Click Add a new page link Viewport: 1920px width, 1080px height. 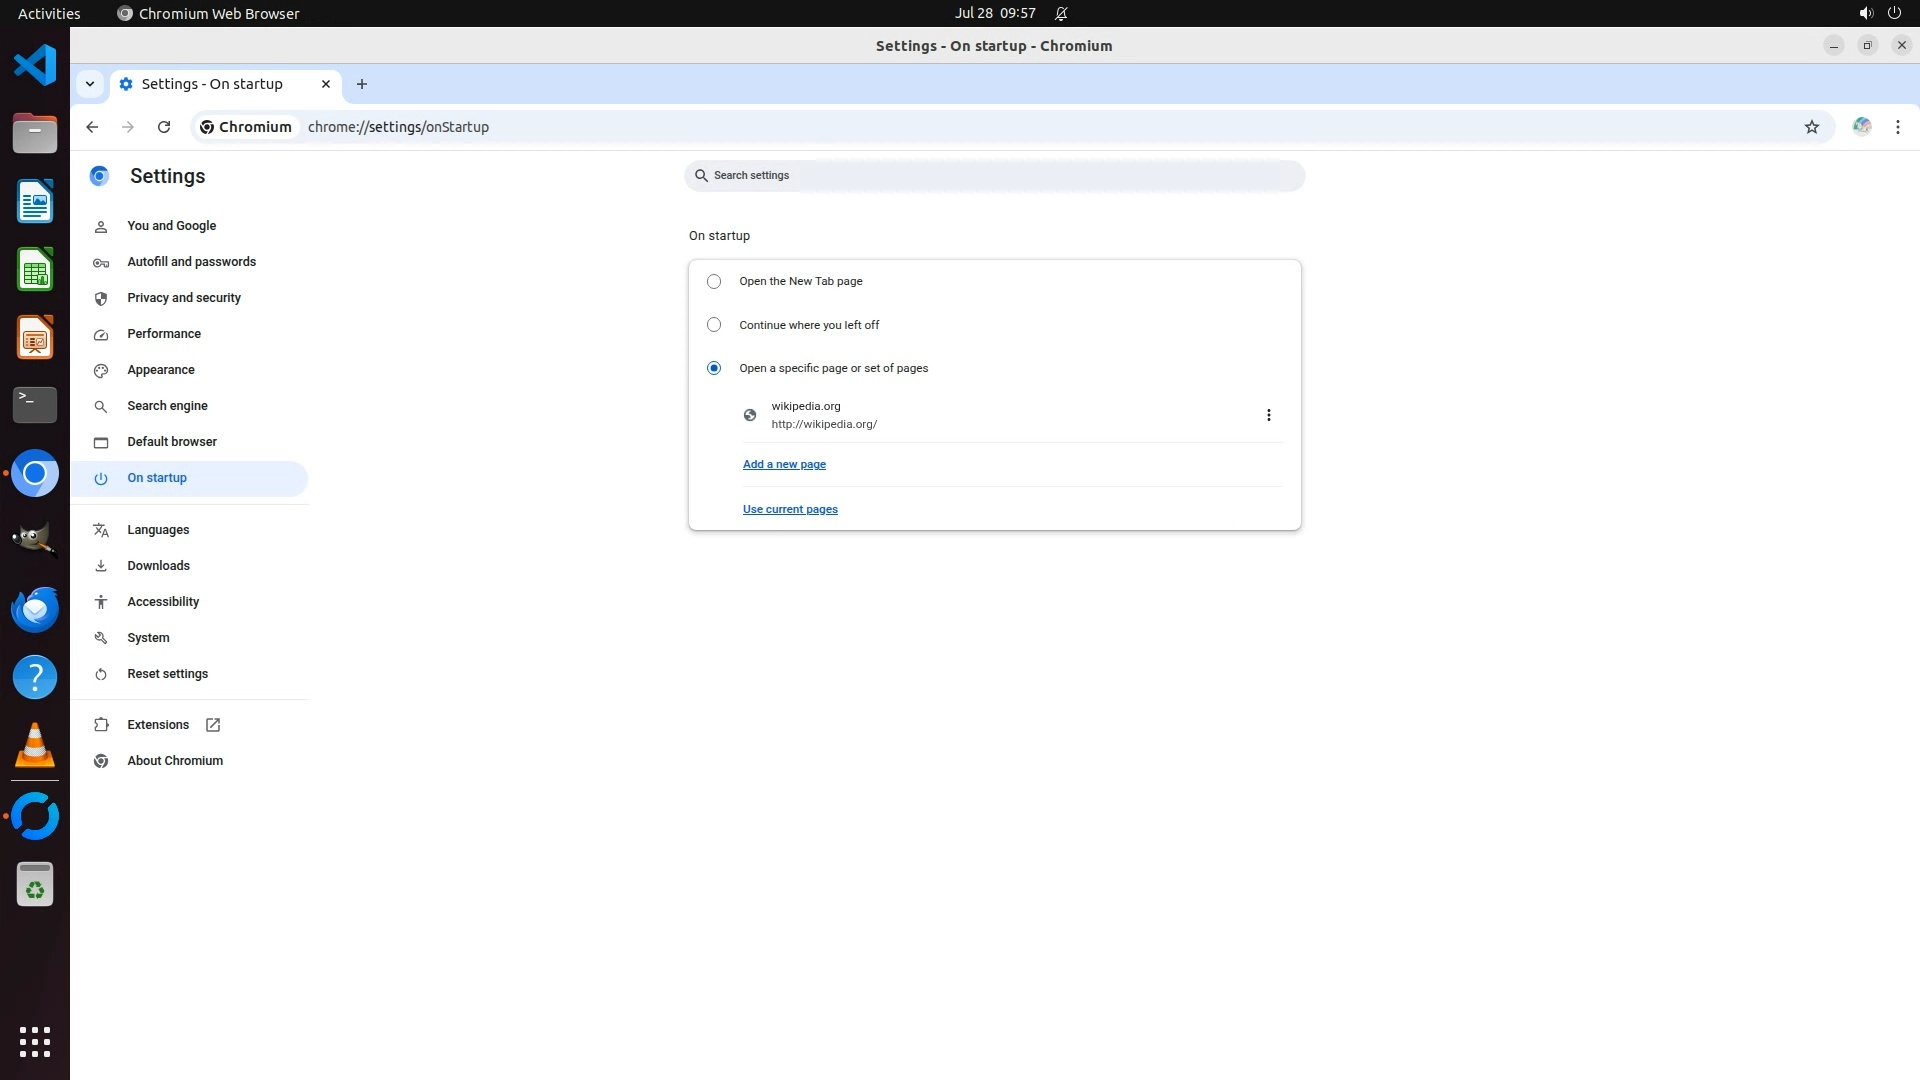(x=784, y=464)
